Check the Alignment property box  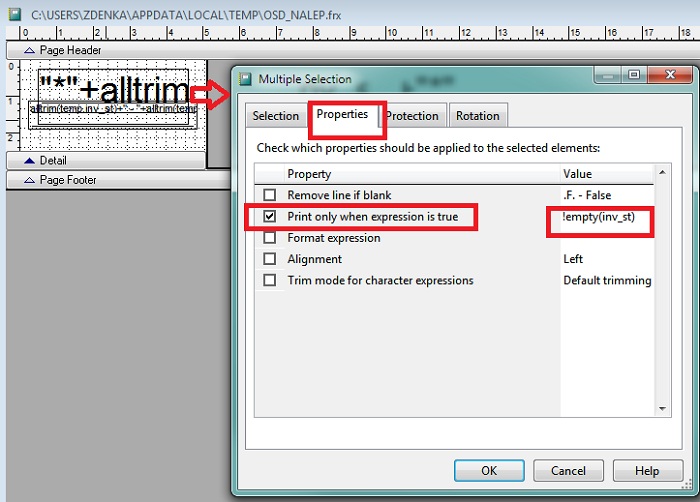pyautogui.click(x=269, y=259)
